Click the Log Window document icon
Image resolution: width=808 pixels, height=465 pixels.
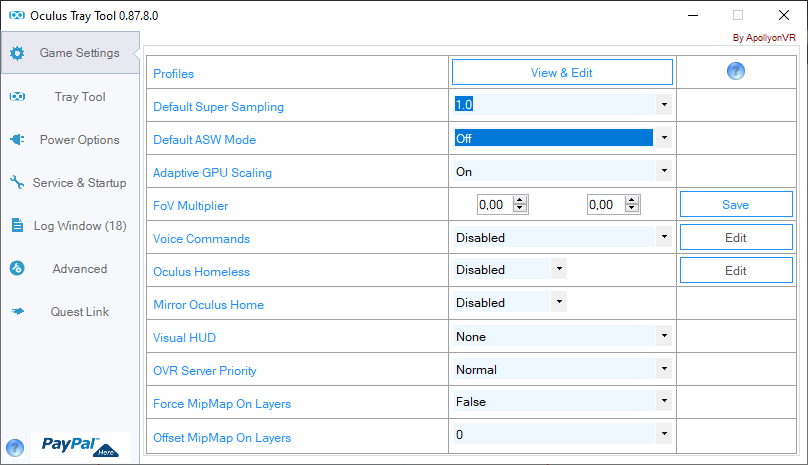[x=17, y=225]
